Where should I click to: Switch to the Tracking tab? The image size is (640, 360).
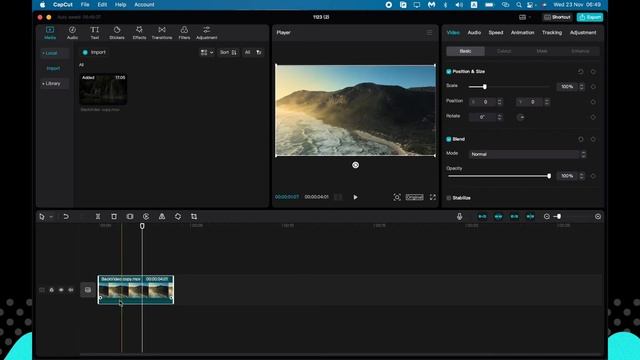552,32
